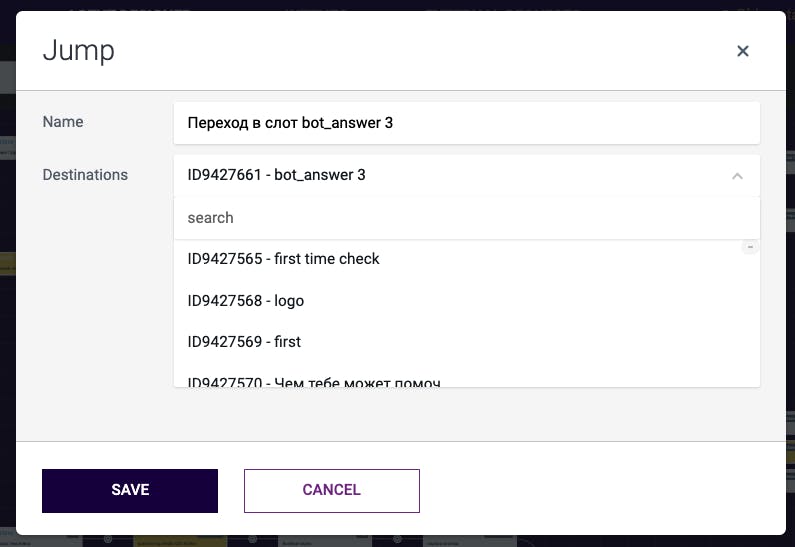
Task: Click the Name field containing 'Переход в слот bot_answer 3'
Action: pos(466,123)
